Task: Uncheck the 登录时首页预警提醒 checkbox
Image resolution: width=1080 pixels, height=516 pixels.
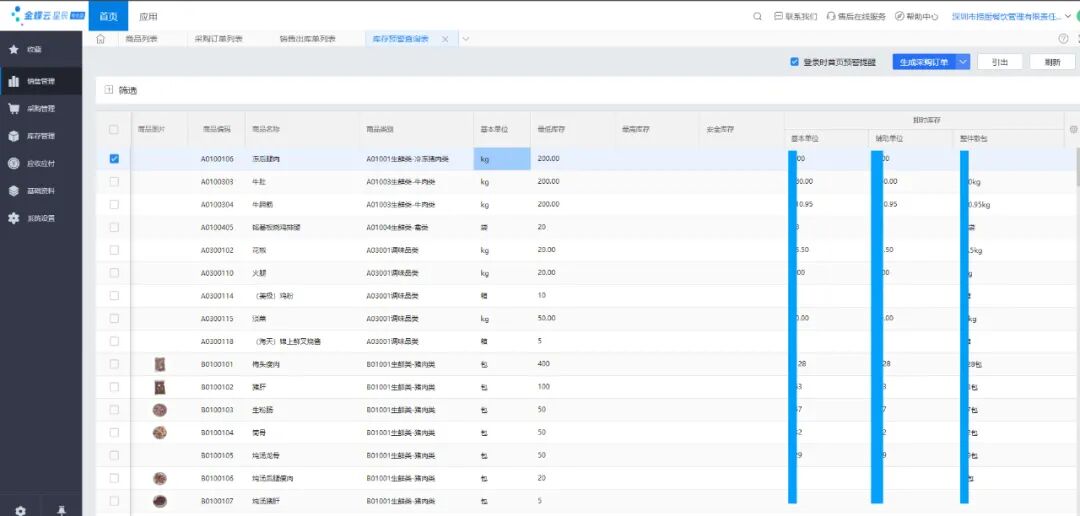Action: coord(794,62)
